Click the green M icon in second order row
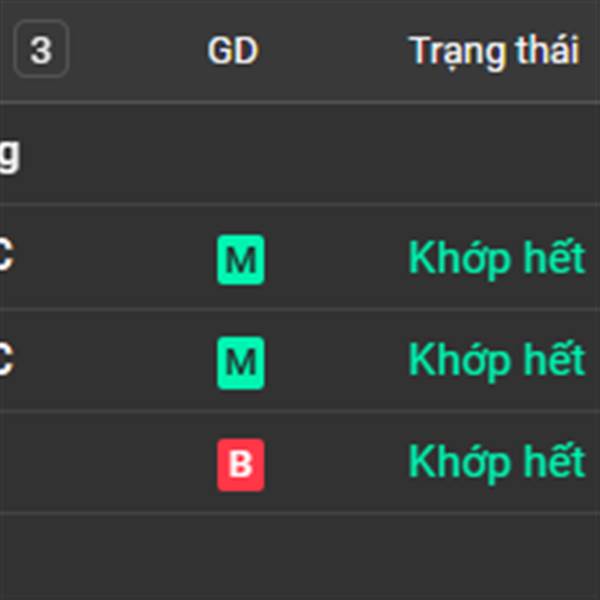Screen dimensions: 600x600 pyautogui.click(x=240, y=361)
